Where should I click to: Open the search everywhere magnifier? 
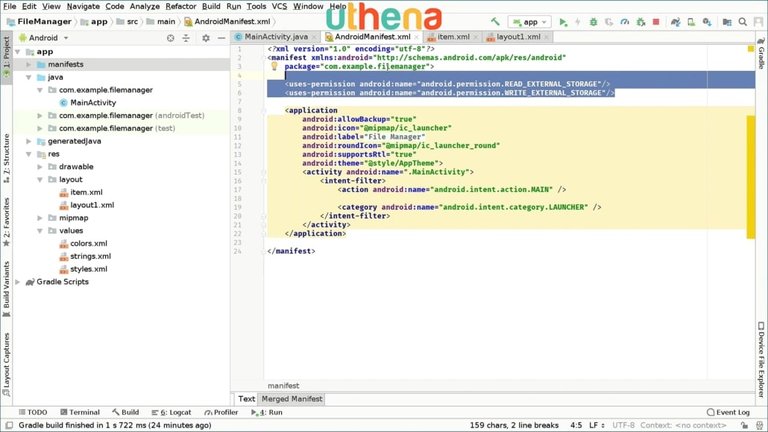(742, 21)
